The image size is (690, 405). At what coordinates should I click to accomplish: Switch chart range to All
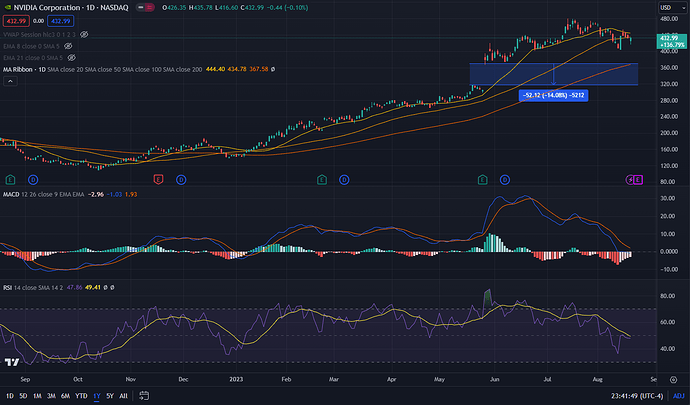[x=124, y=396]
